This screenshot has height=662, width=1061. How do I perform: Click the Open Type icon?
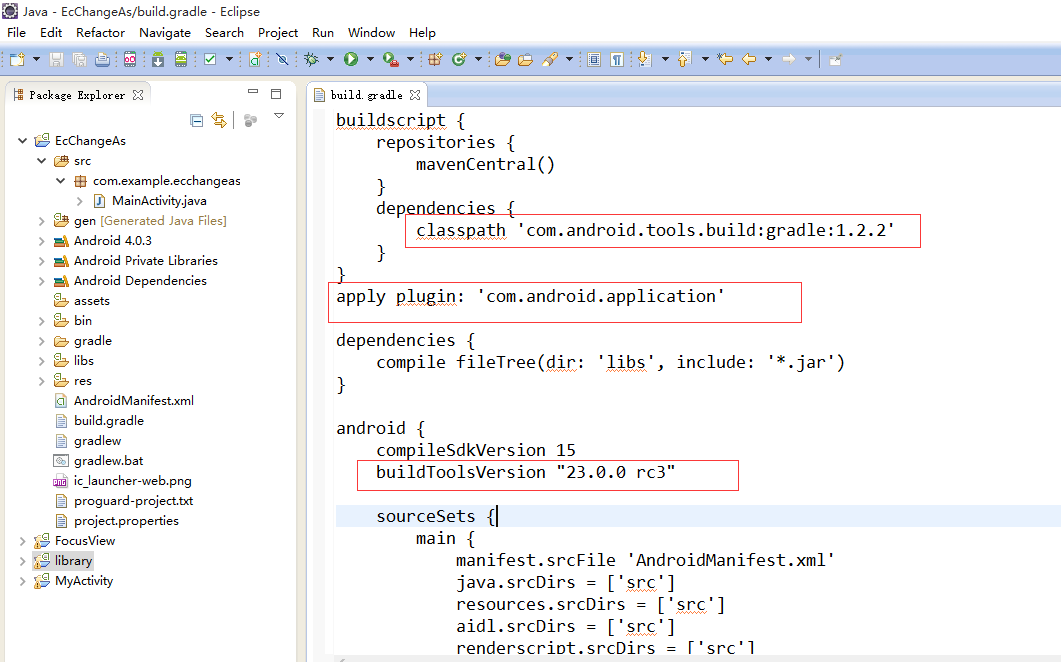click(x=503, y=60)
